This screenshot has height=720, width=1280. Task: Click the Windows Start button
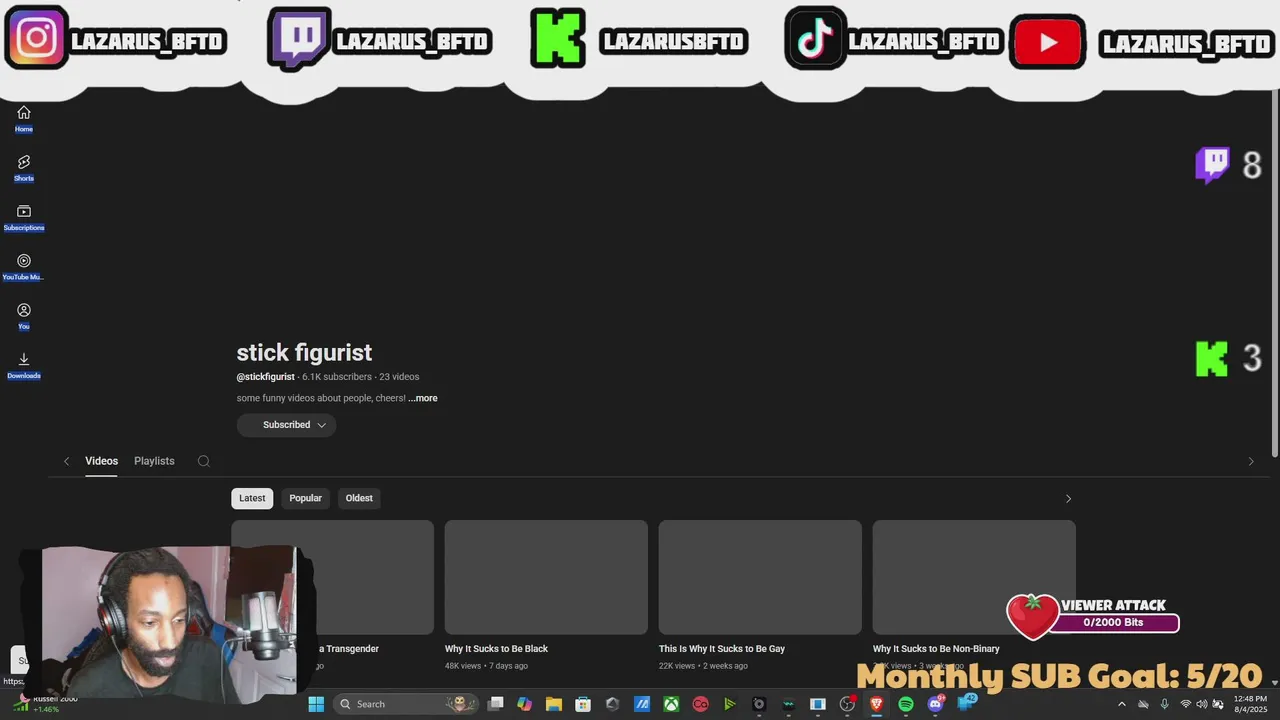pyautogui.click(x=316, y=704)
